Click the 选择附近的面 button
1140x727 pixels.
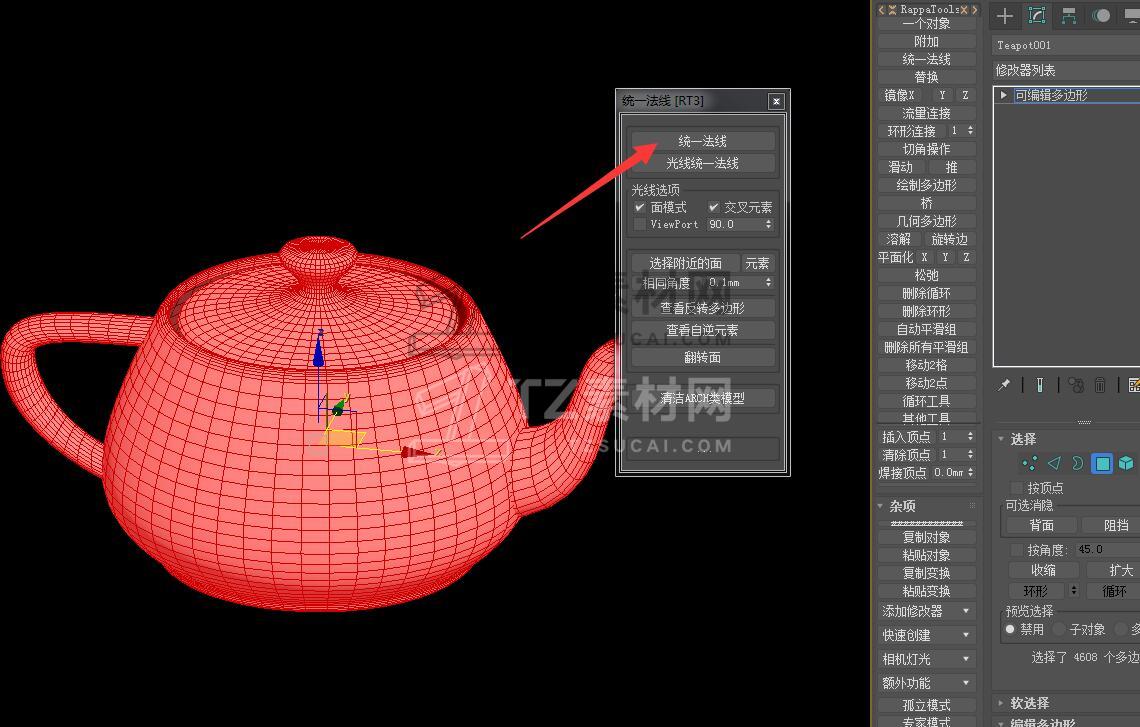(685, 263)
